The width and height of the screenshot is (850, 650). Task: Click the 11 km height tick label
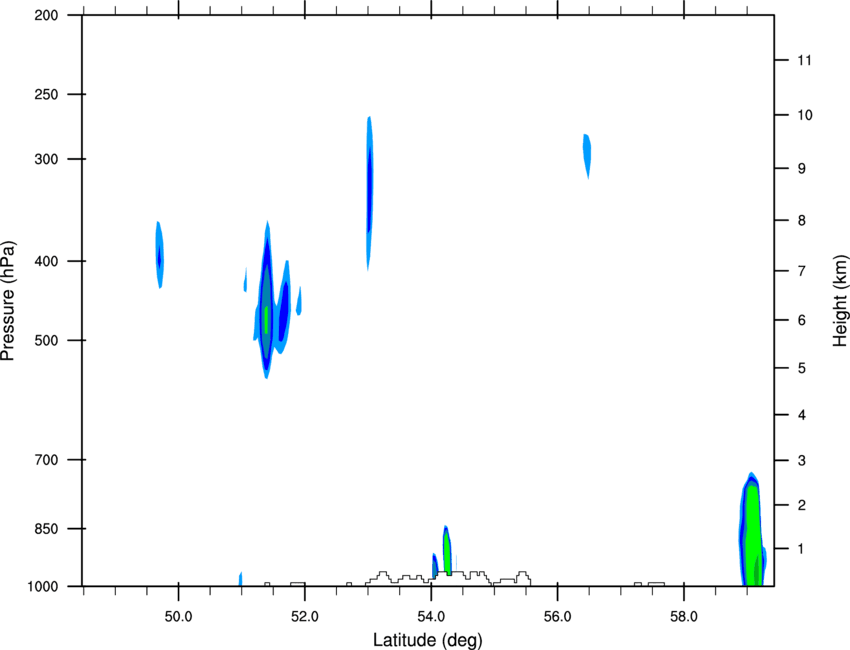(804, 60)
